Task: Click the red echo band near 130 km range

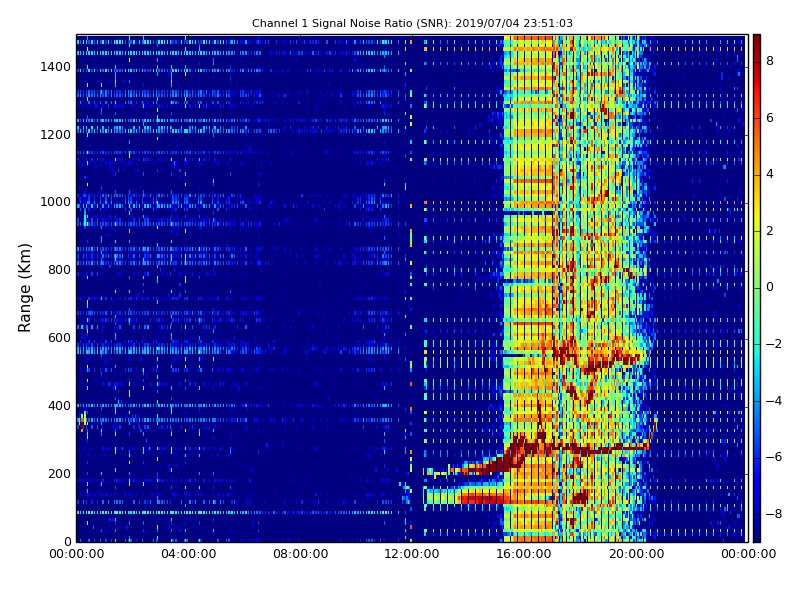Action: coord(482,496)
